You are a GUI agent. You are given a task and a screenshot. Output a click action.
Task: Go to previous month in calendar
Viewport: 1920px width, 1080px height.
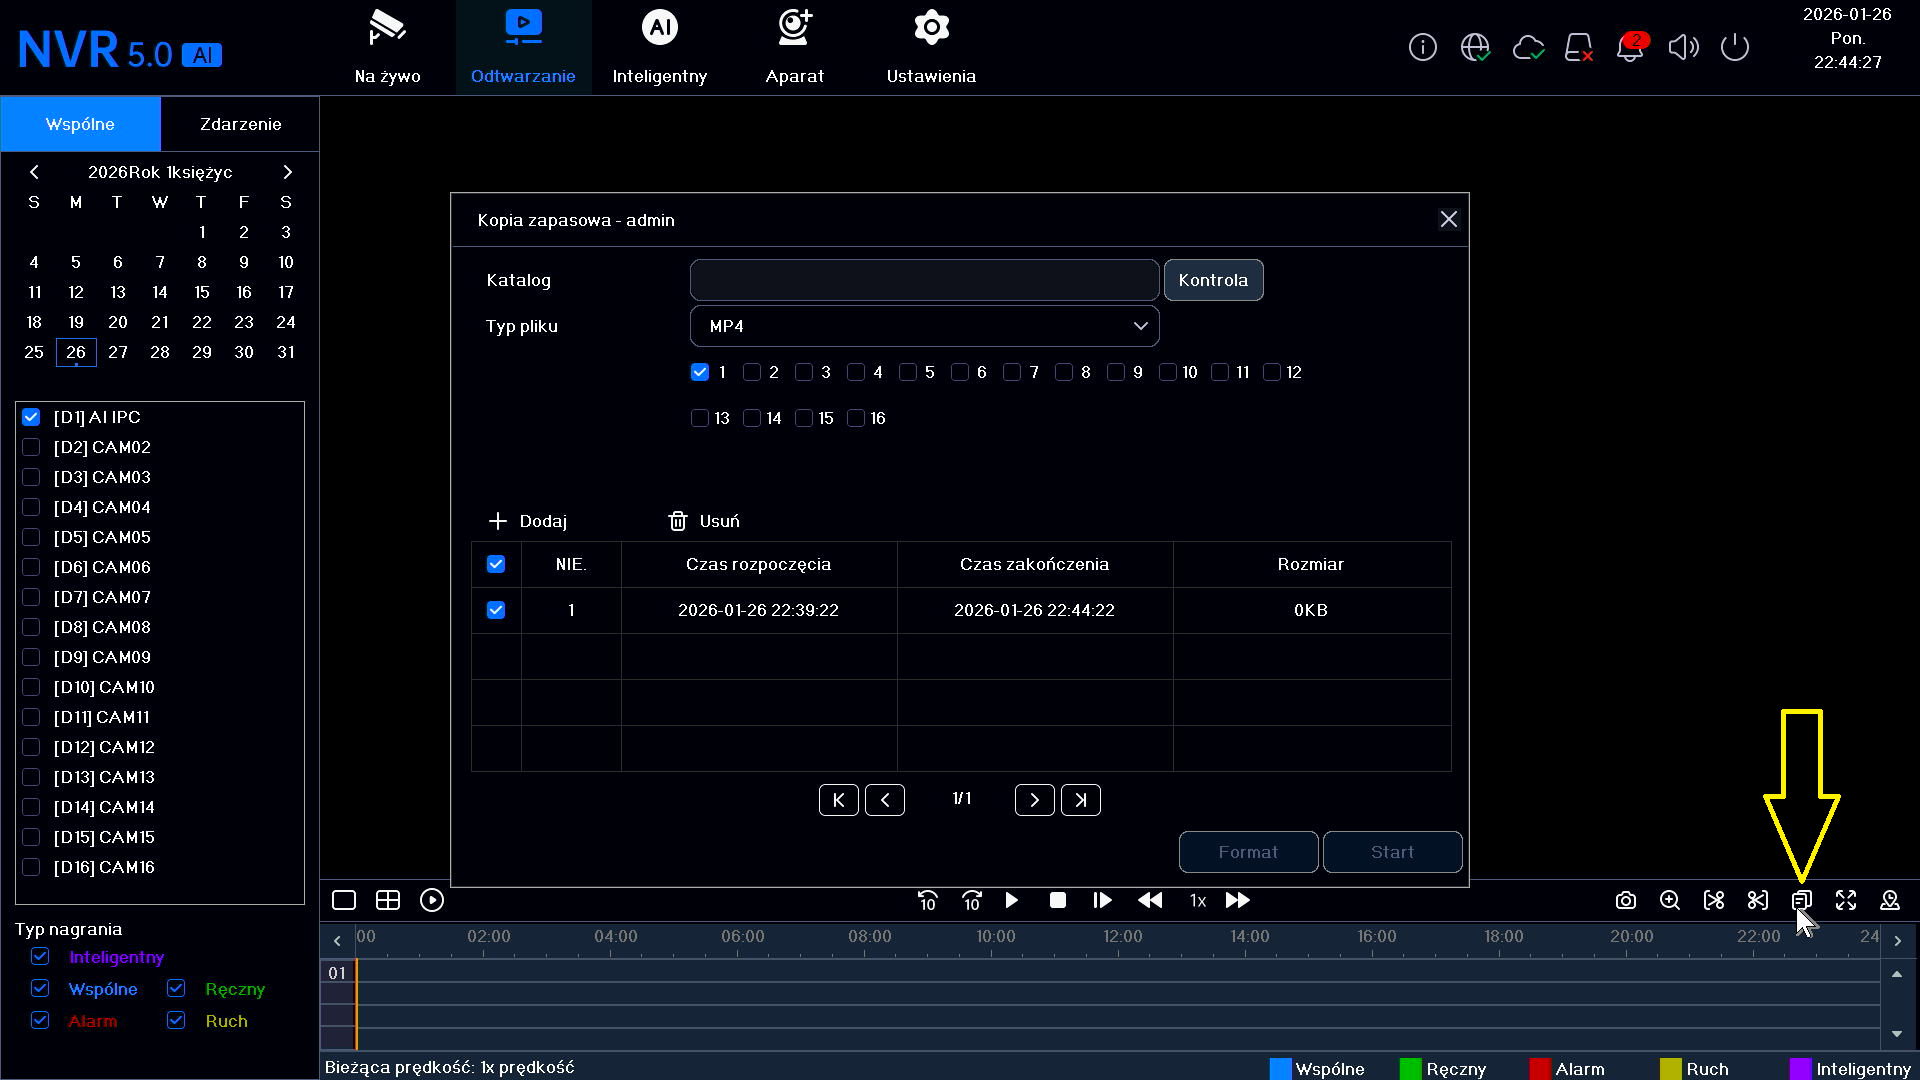pos(34,172)
